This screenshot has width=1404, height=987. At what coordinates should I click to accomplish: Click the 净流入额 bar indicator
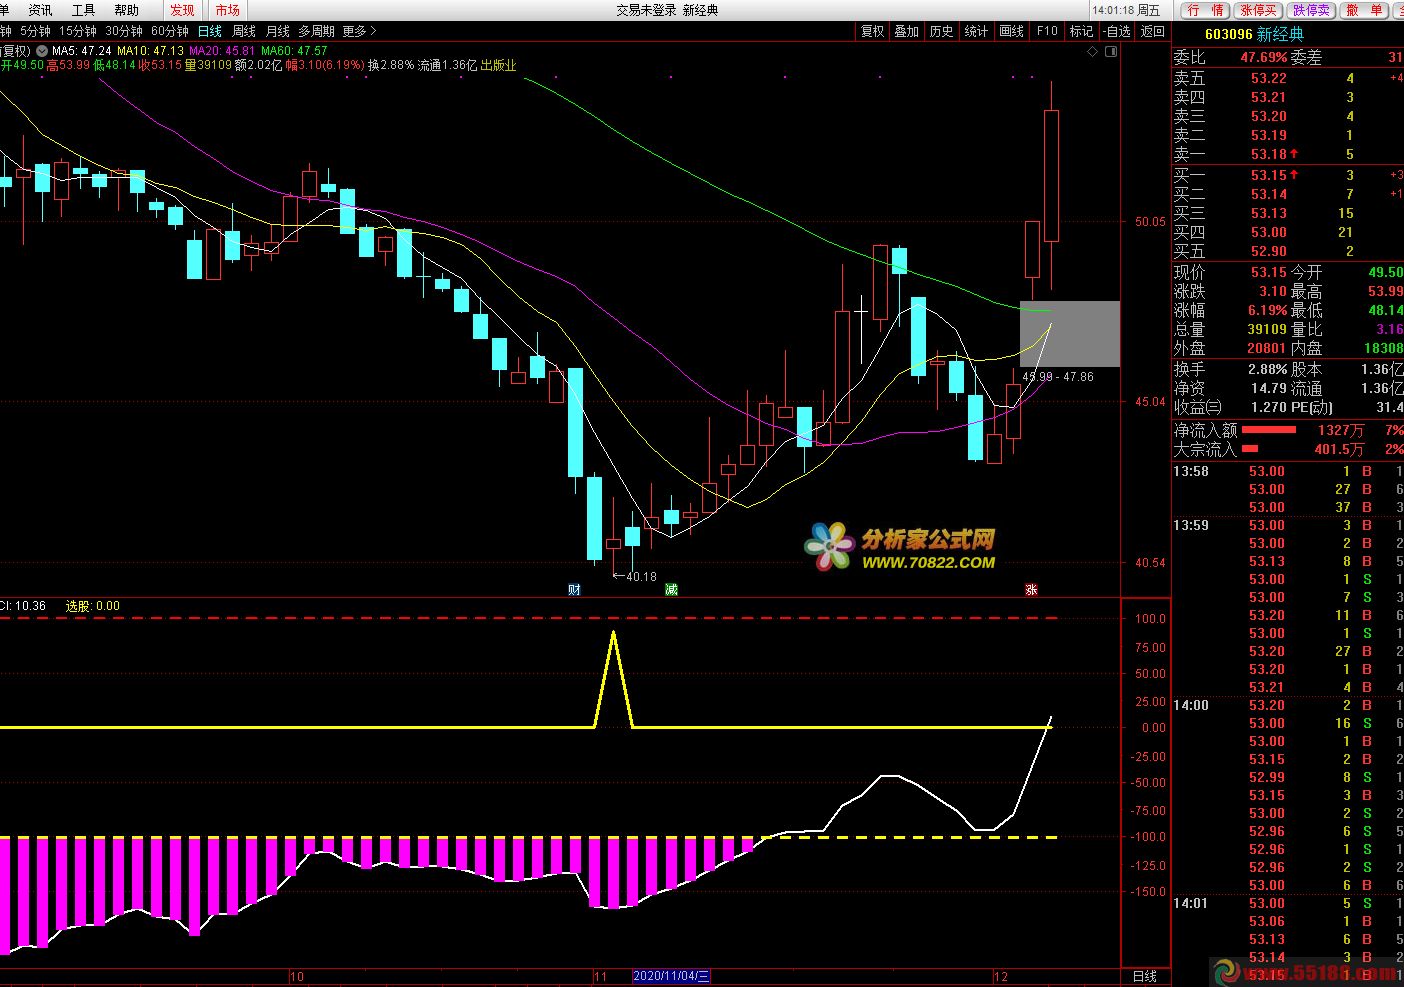[1269, 430]
